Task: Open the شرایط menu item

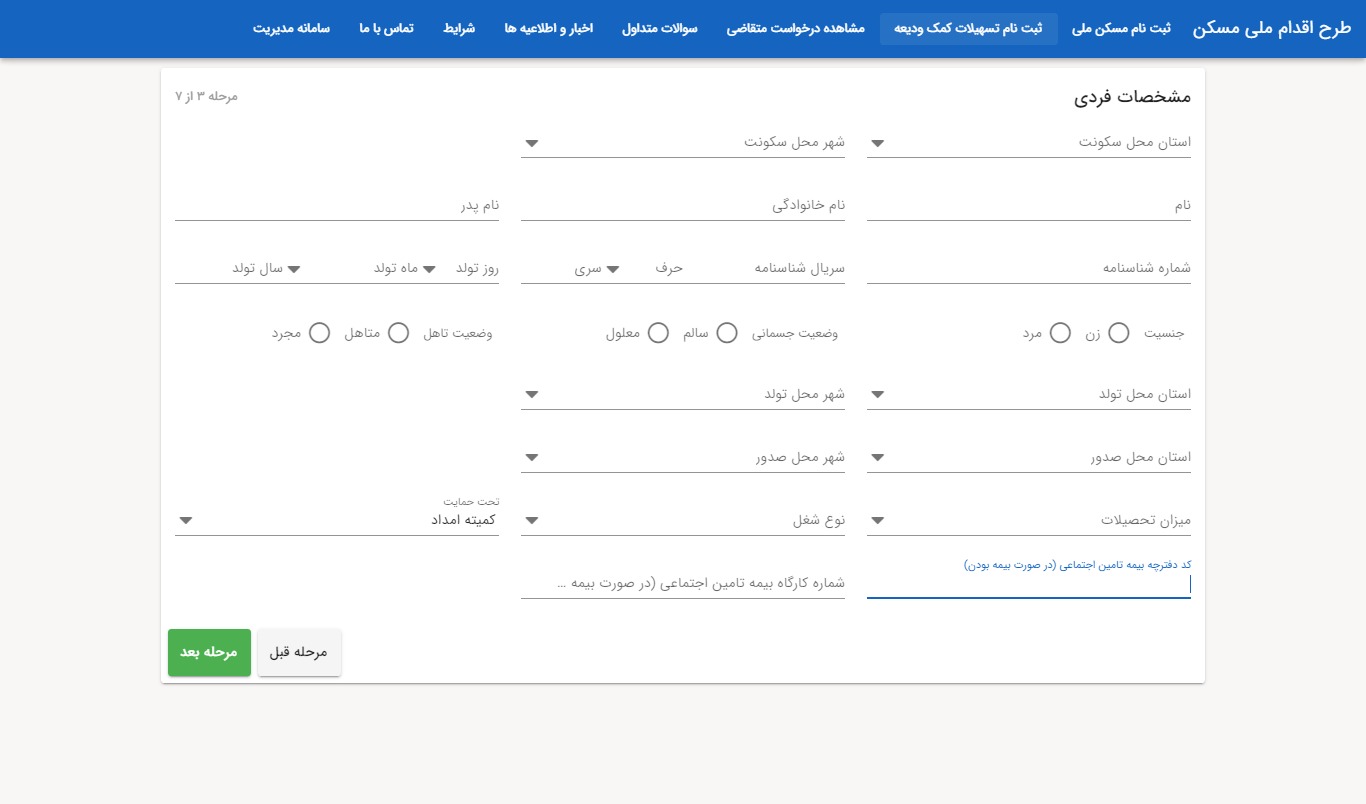Action: point(459,29)
